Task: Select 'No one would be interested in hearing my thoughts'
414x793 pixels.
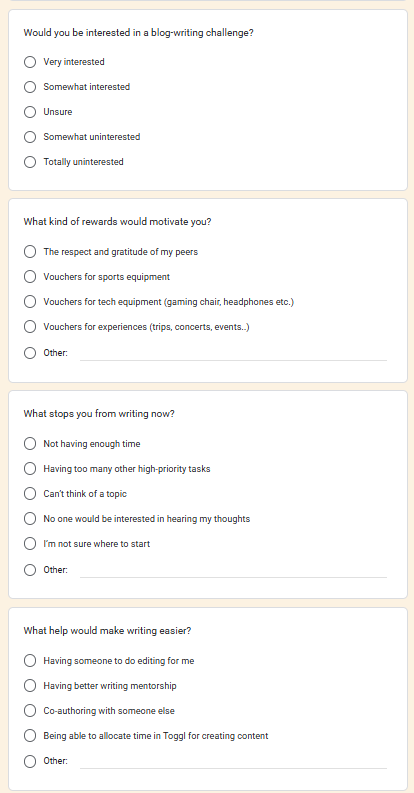Action: (30, 519)
